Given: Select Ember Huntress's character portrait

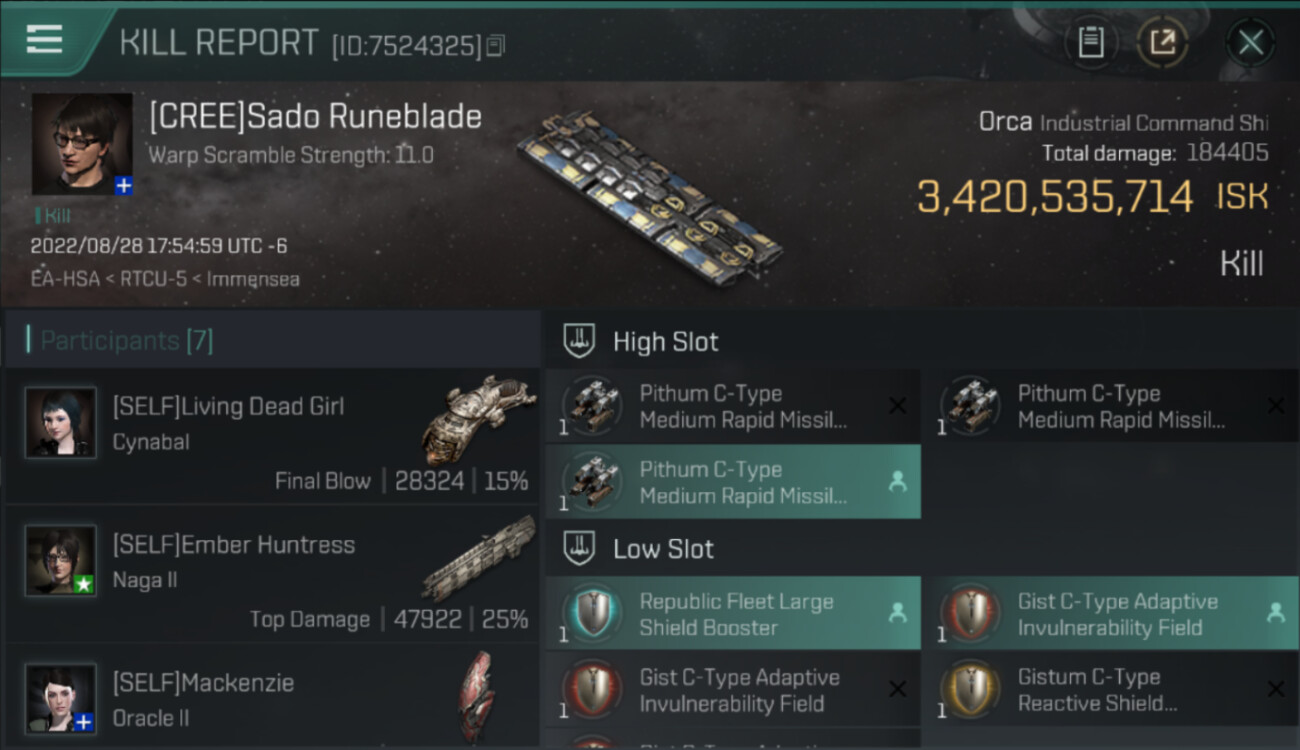Looking at the screenshot, I should pyautogui.click(x=61, y=561).
